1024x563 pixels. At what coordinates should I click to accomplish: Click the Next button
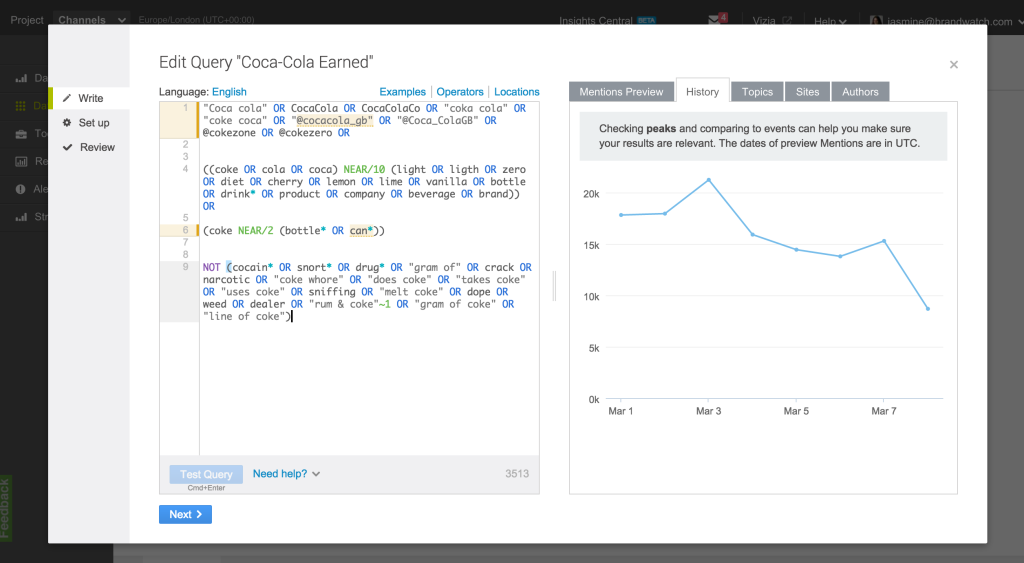(x=185, y=514)
